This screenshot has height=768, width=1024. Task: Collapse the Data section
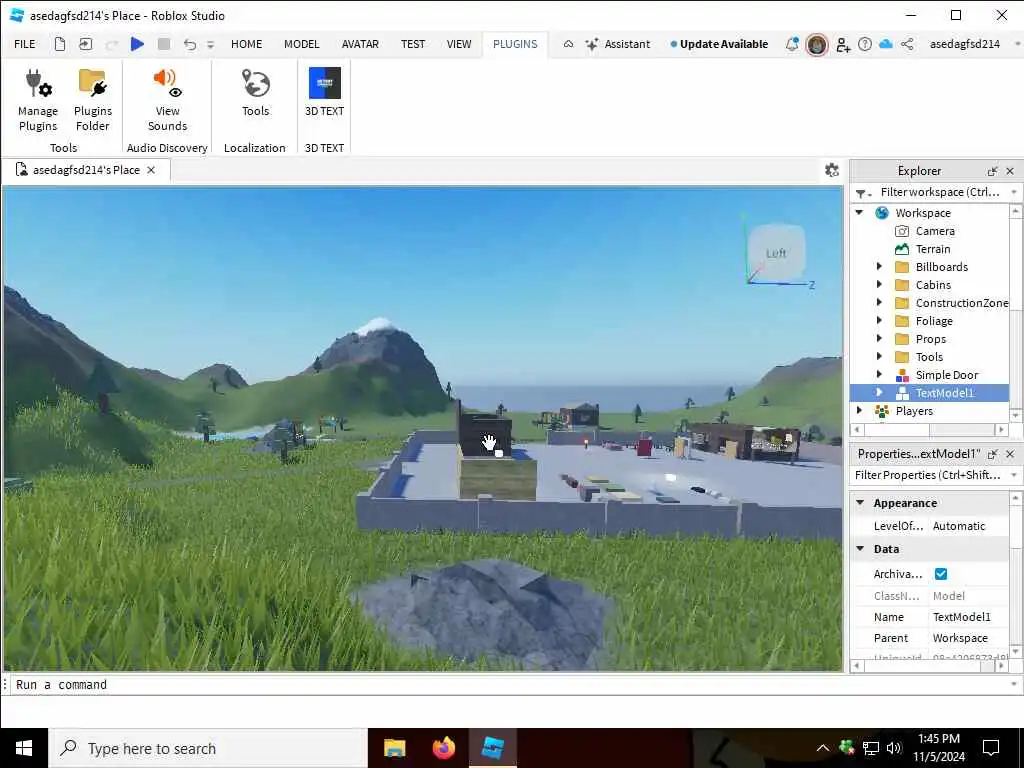click(860, 549)
